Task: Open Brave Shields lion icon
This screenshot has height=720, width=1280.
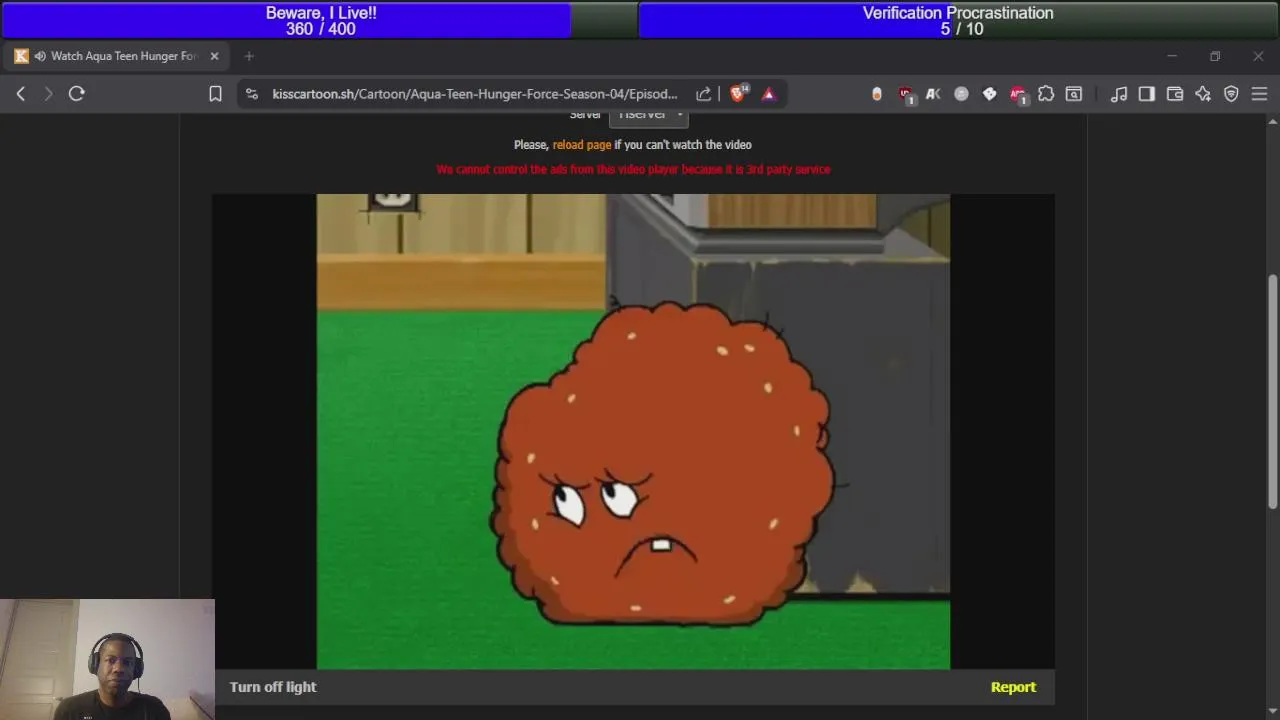Action: [x=738, y=93]
